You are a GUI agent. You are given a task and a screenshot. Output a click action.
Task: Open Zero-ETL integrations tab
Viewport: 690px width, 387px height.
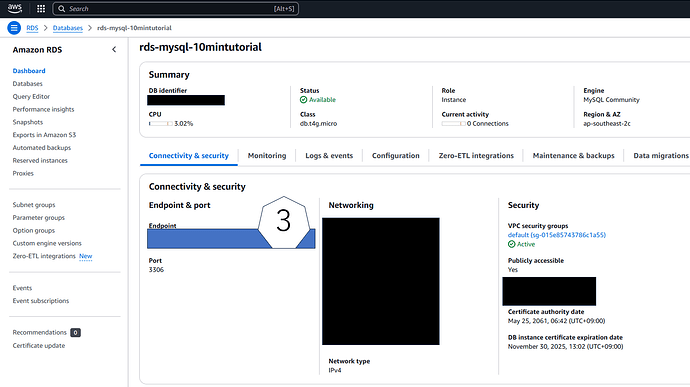click(476, 155)
